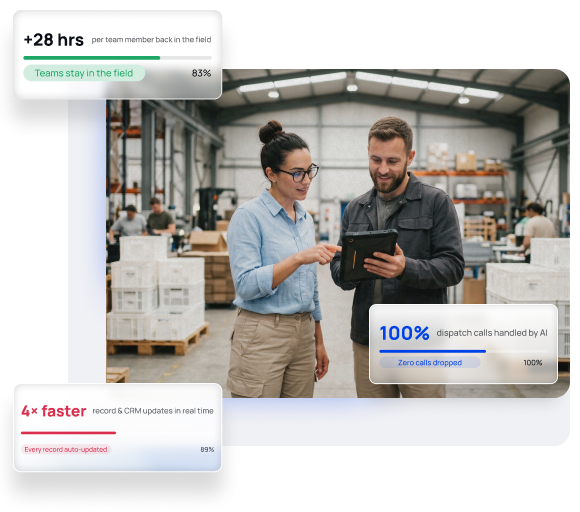Click the 100% label beside Zero calls dropped
580x512 pixels.
pyautogui.click(x=533, y=363)
